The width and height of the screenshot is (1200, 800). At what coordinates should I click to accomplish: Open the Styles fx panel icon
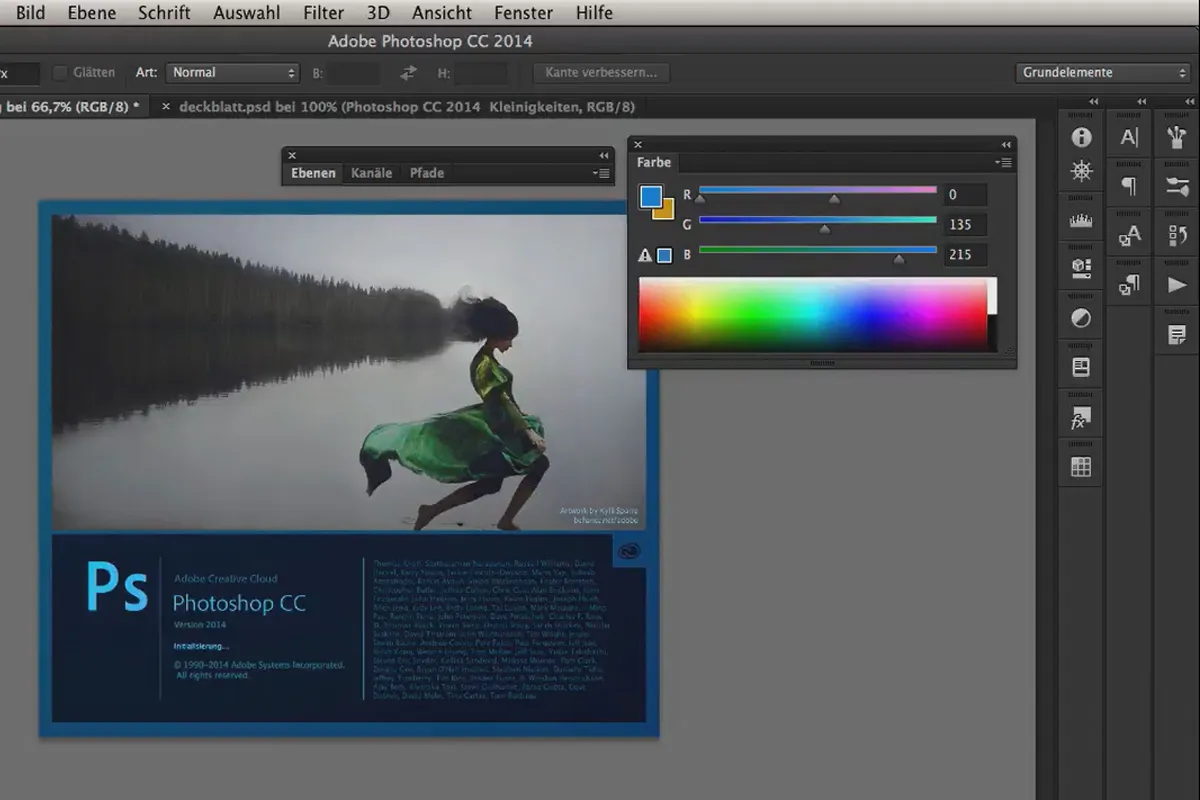coord(1081,418)
